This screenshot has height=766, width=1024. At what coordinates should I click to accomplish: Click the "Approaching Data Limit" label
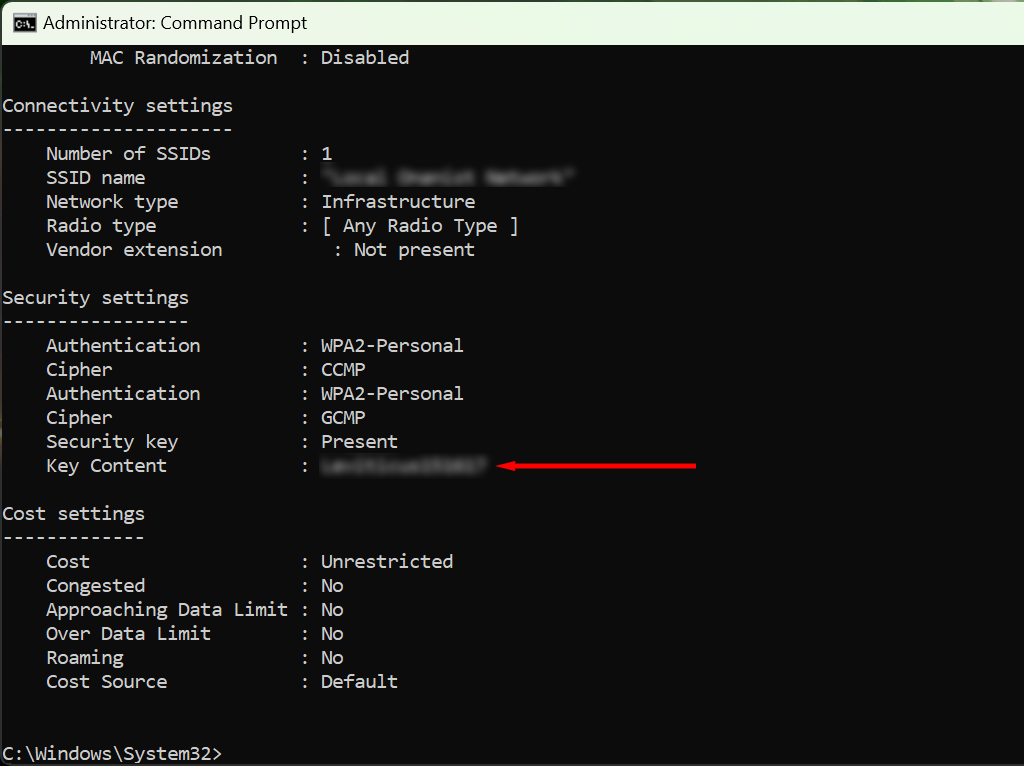click(166, 610)
